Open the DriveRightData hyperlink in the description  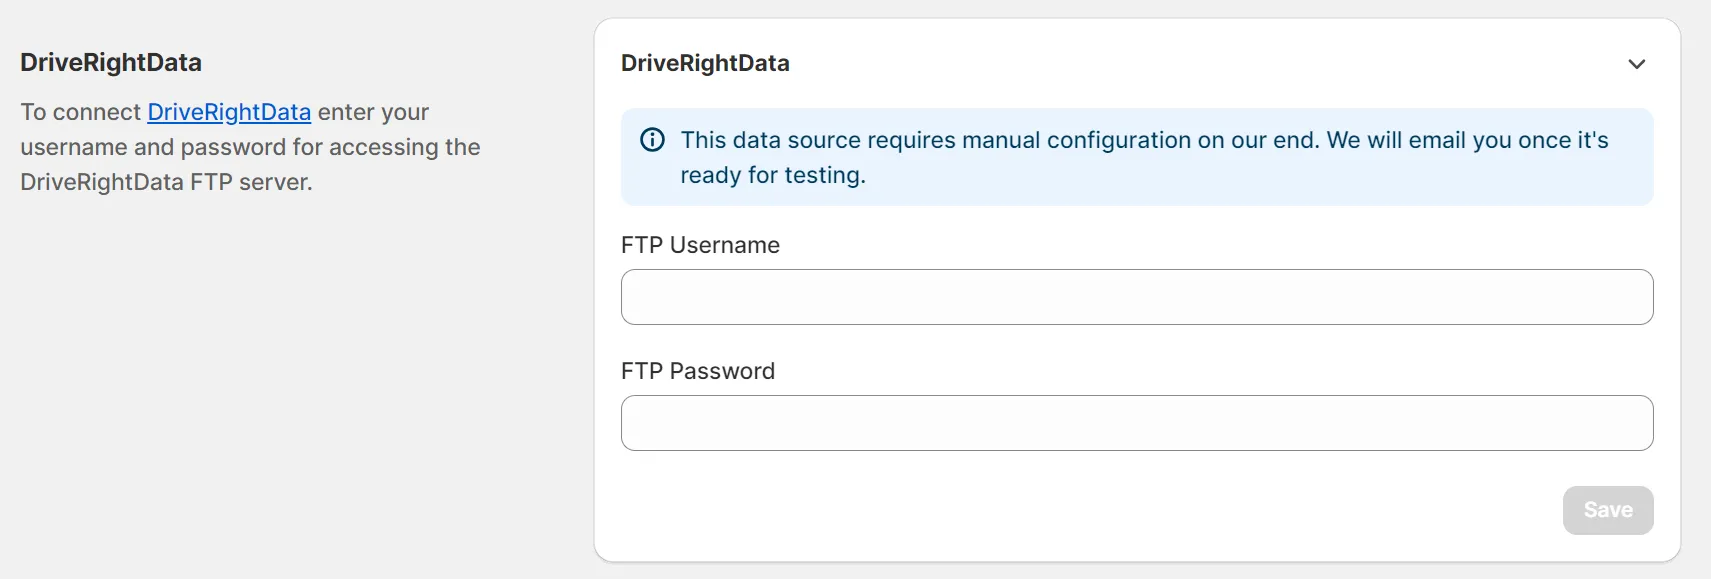pyautogui.click(x=229, y=112)
